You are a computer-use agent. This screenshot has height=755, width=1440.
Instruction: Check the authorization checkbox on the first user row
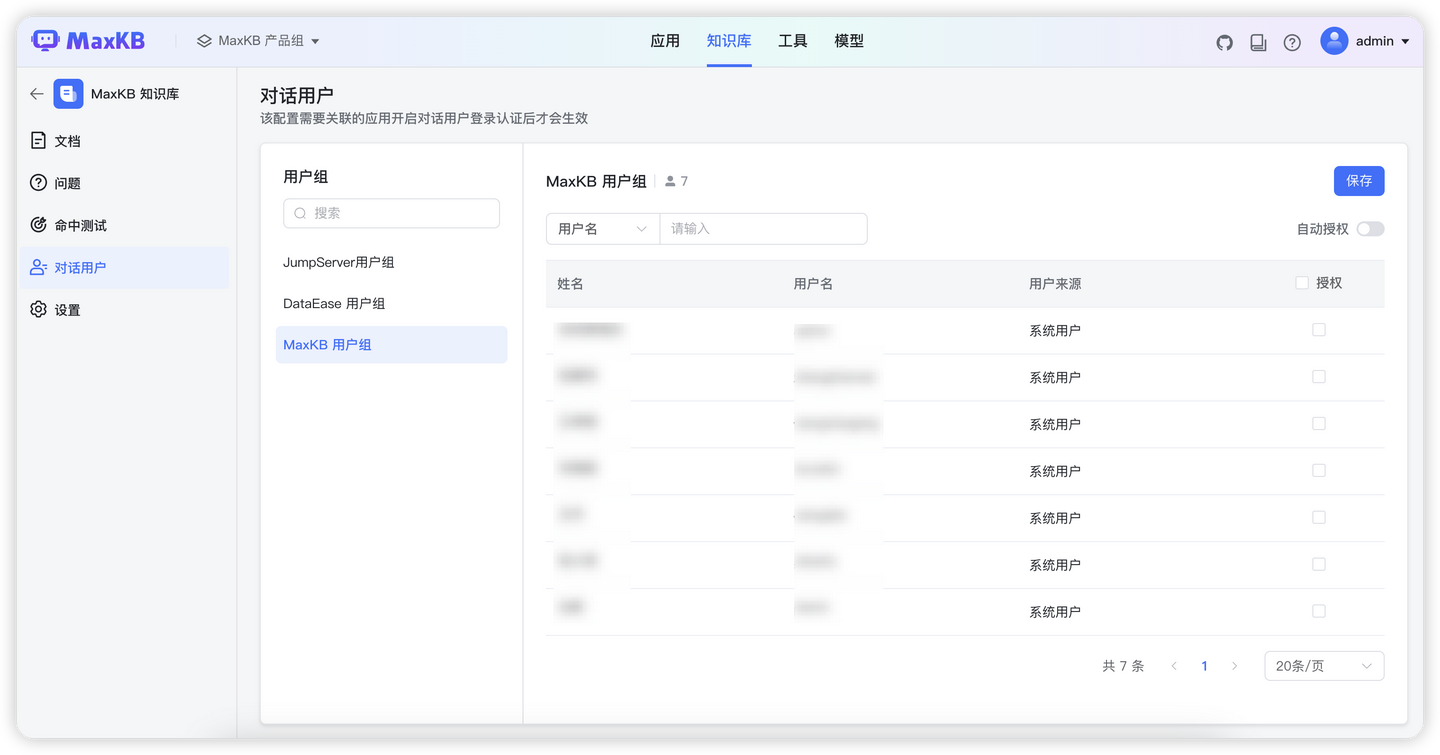[x=1318, y=329]
